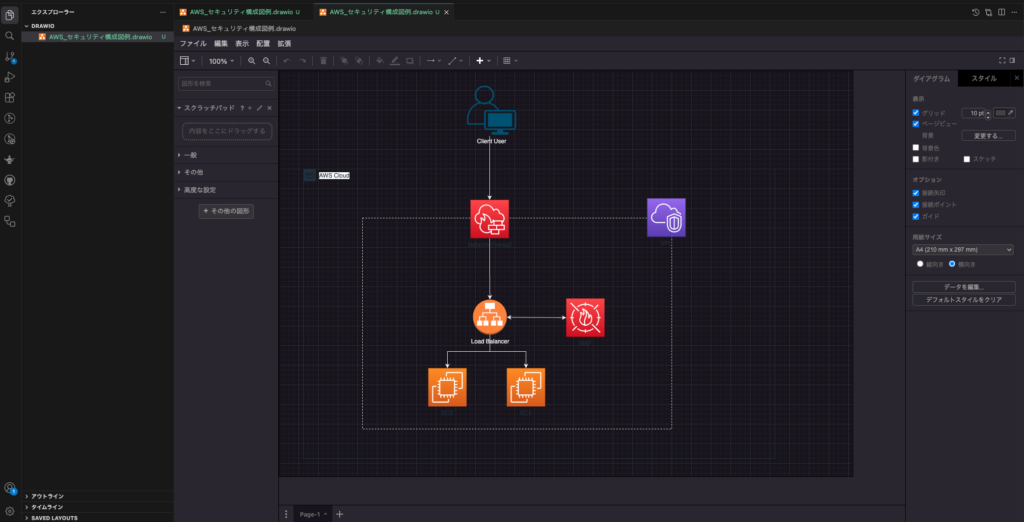Click the zoom in magnifier icon

pyautogui.click(x=252, y=61)
